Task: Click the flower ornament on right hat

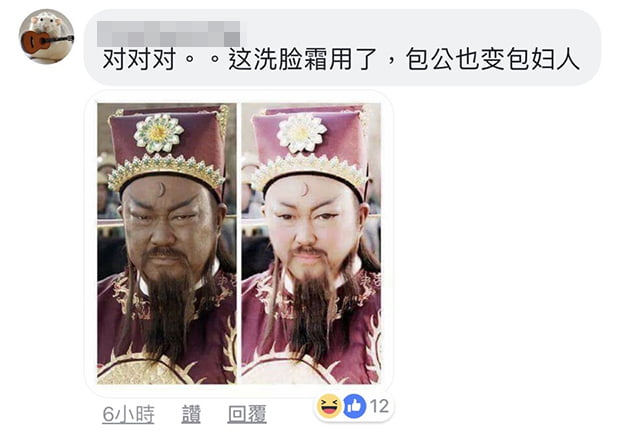Action: click(x=302, y=133)
